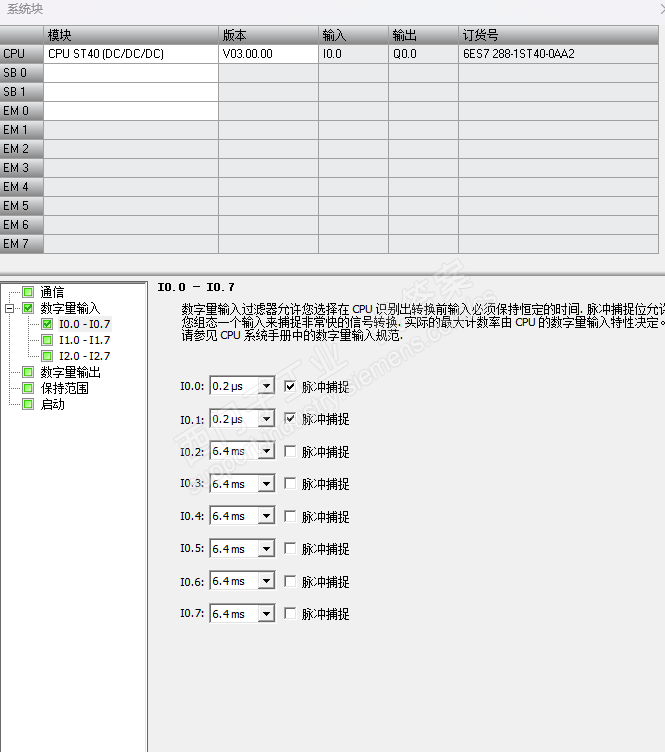
Task: Select the EM 1 row header
Action: pos(22,130)
